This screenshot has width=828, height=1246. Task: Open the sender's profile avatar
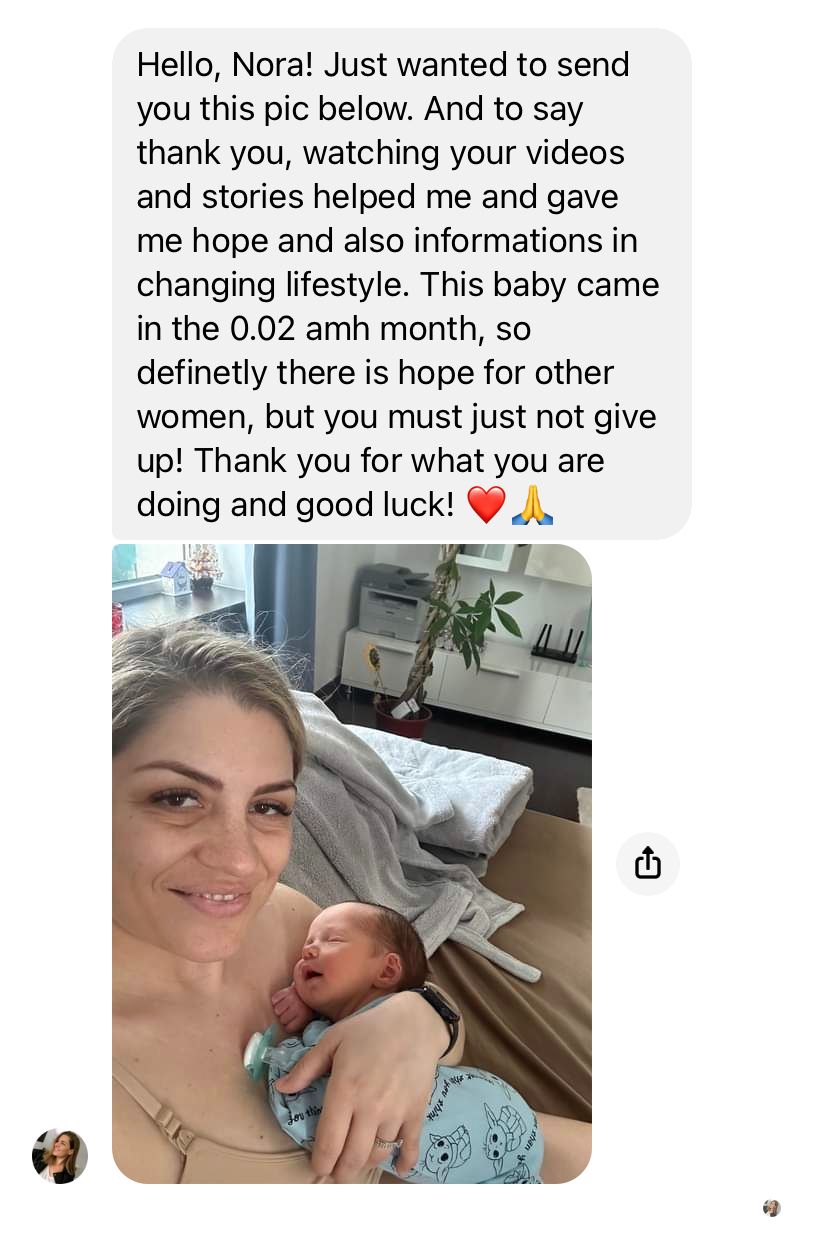coord(60,1156)
